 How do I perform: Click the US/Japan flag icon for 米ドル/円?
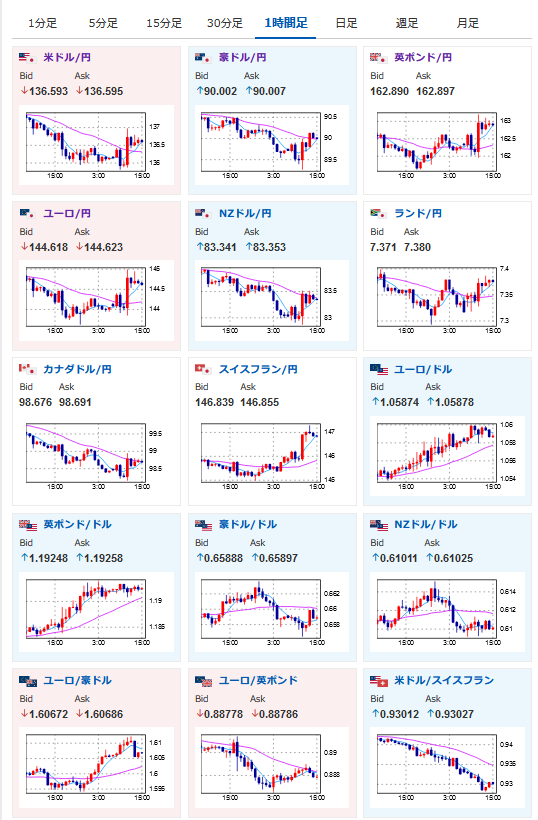click(x=28, y=58)
